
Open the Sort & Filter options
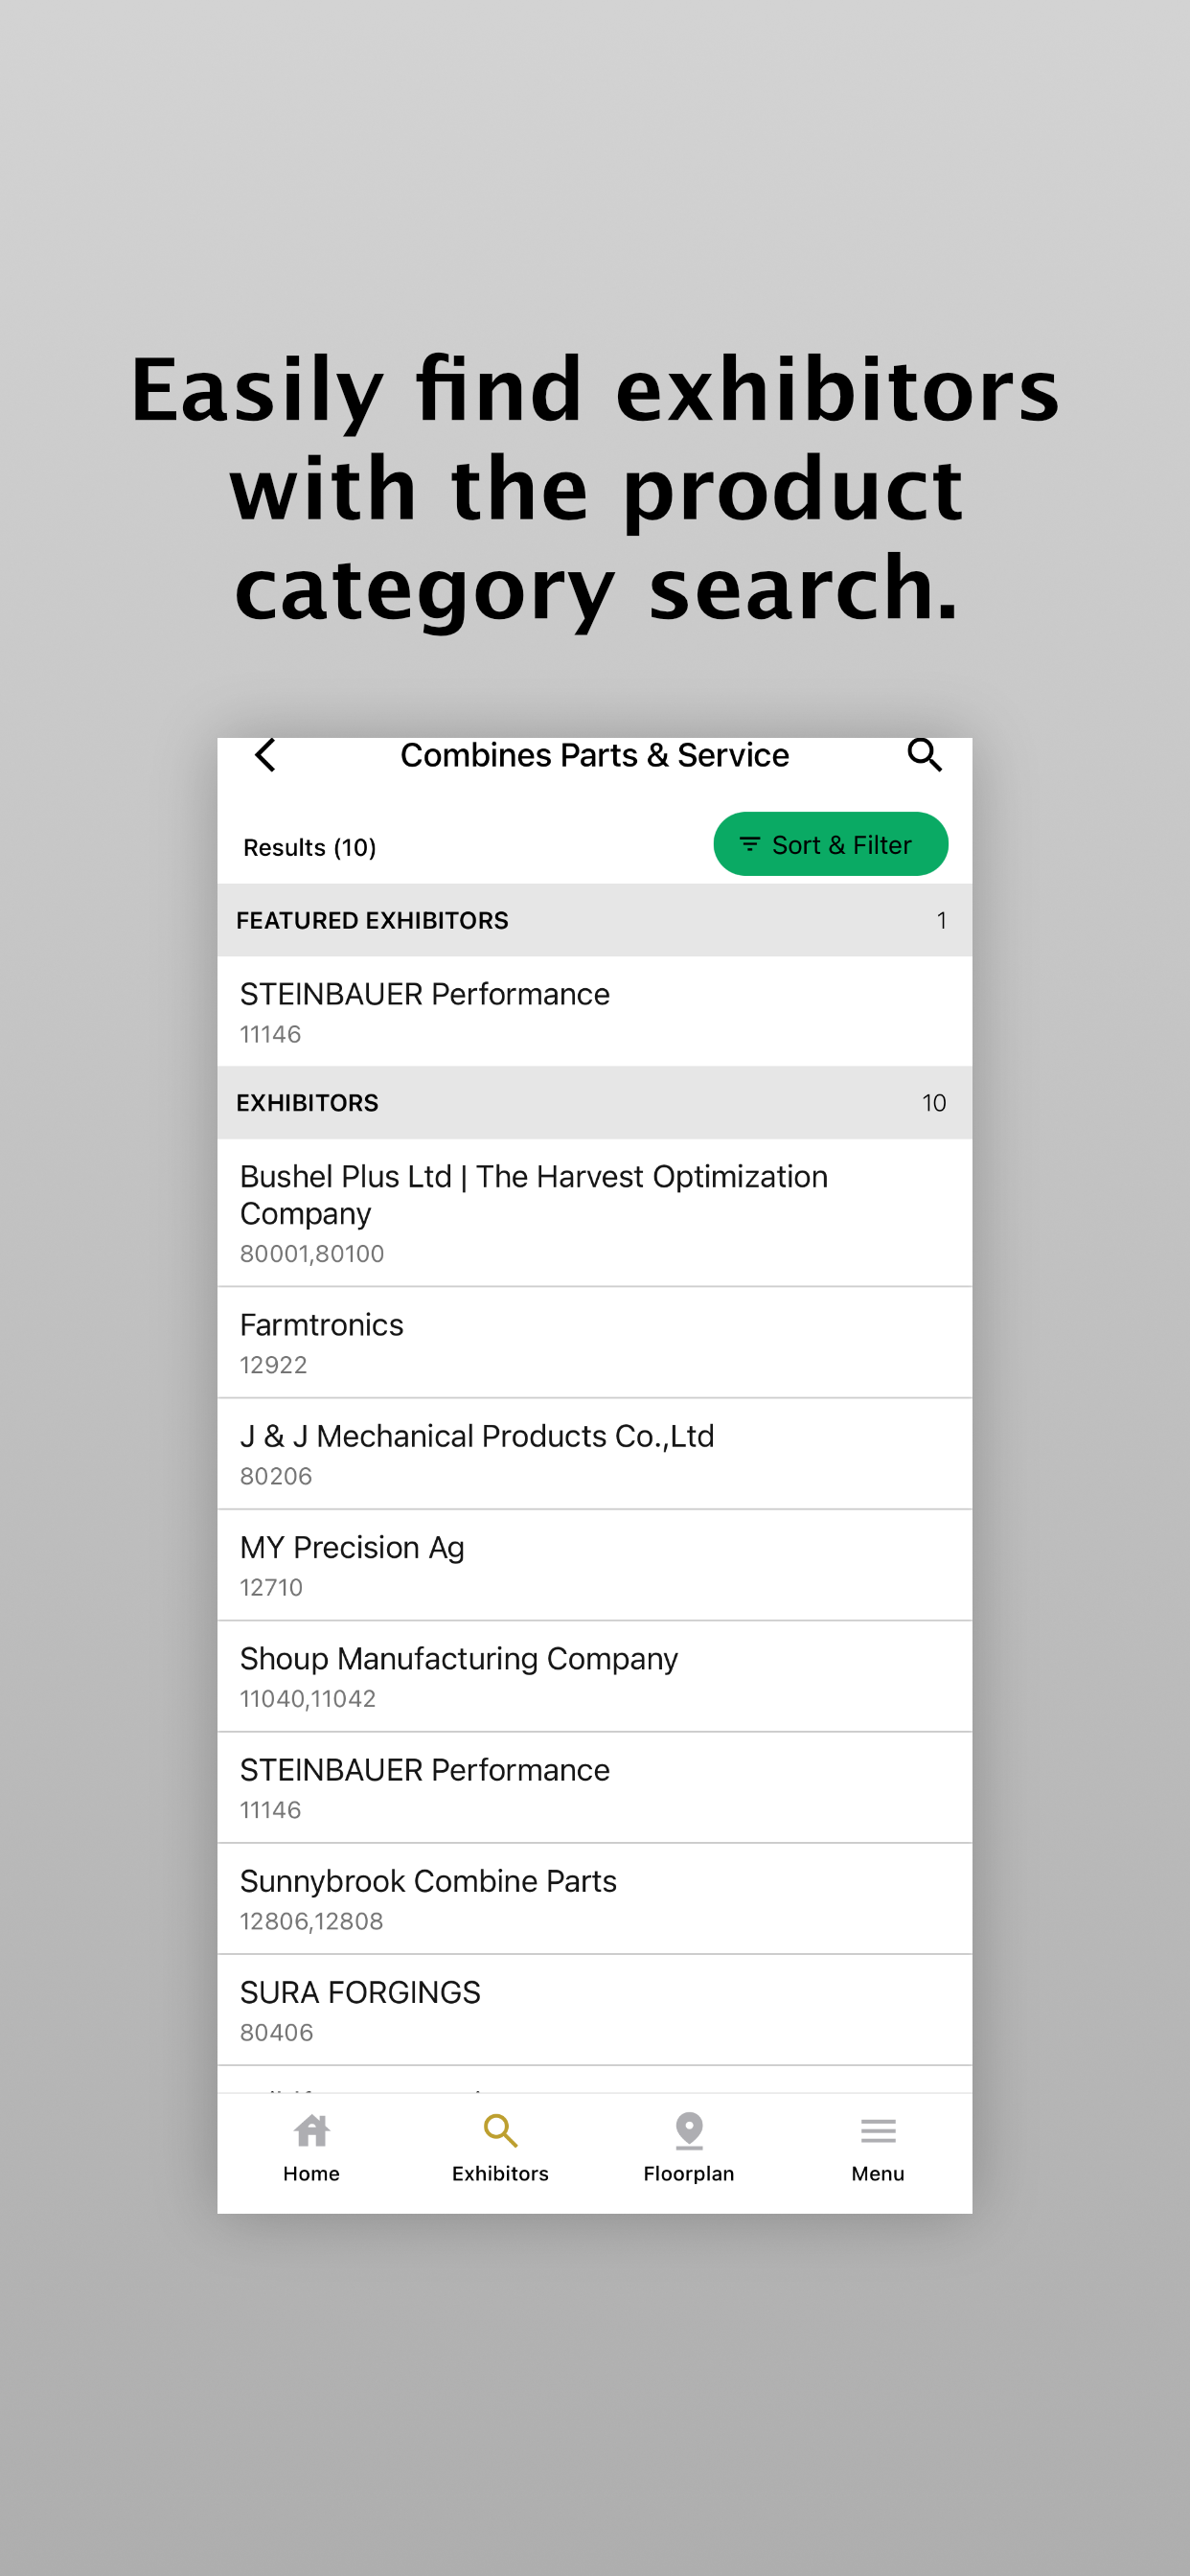click(830, 845)
